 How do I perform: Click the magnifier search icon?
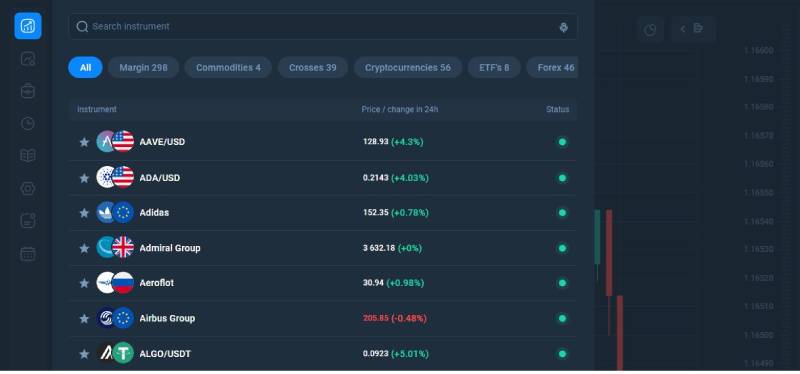tap(82, 27)
